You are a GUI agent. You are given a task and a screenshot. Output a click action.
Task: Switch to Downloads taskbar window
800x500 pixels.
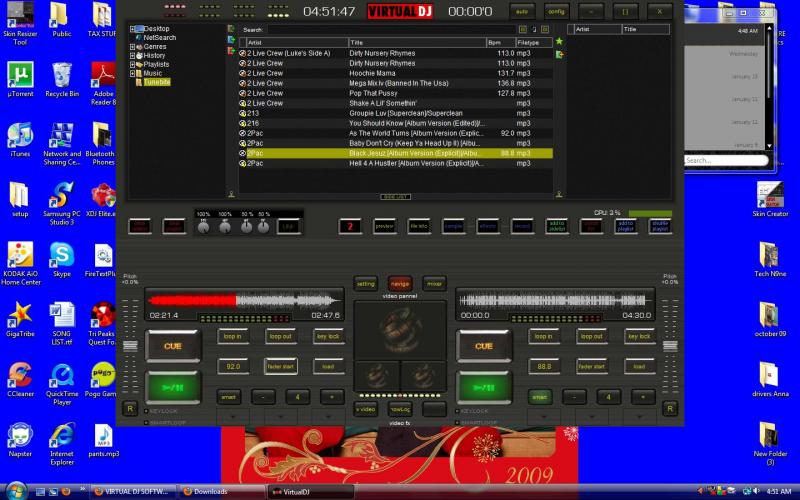(x=220, y=492)
